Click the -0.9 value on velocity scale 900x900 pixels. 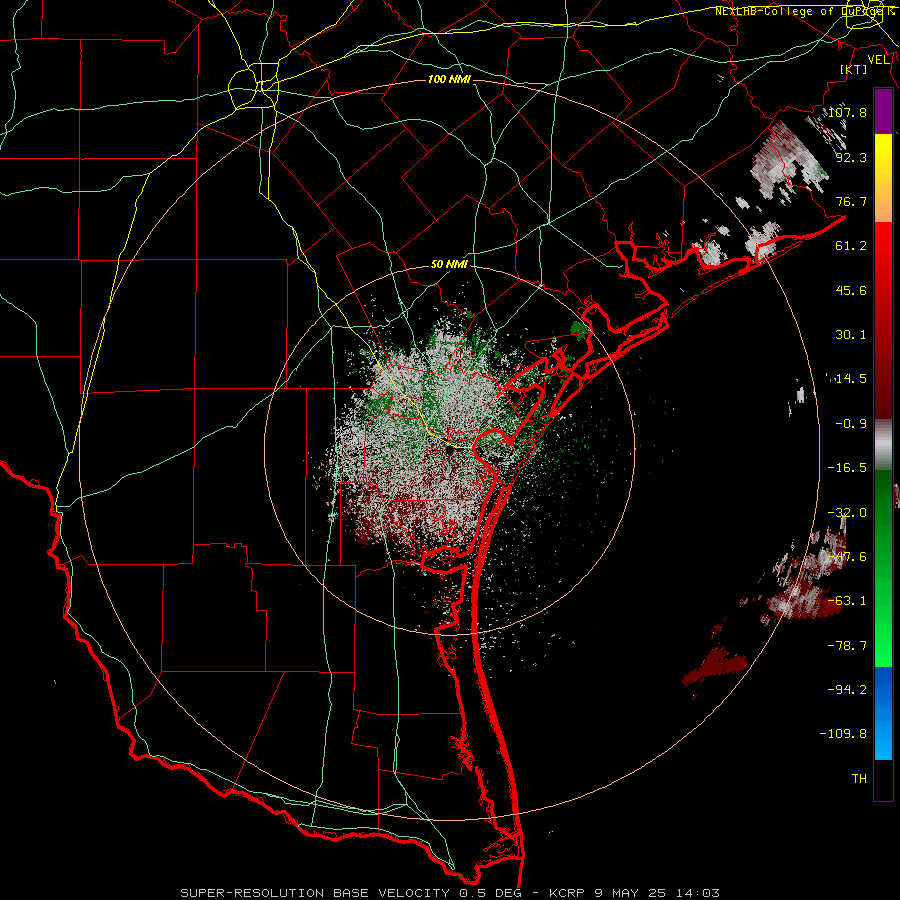click(x=851, y=424)
